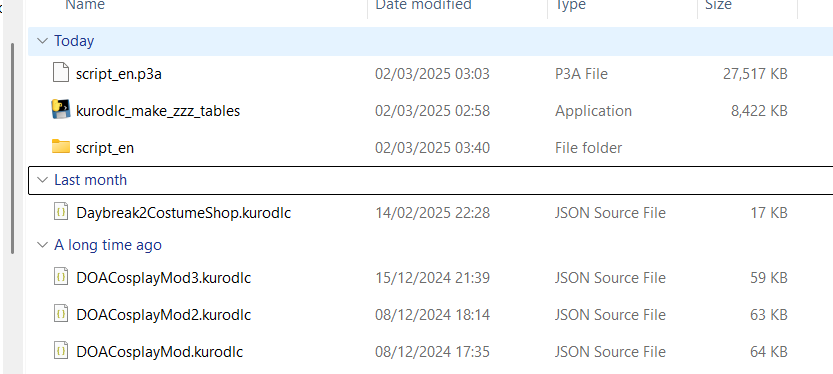Collapse the Today group chevron
Screen dimensions: 833x374
click(x=42, y=41)
